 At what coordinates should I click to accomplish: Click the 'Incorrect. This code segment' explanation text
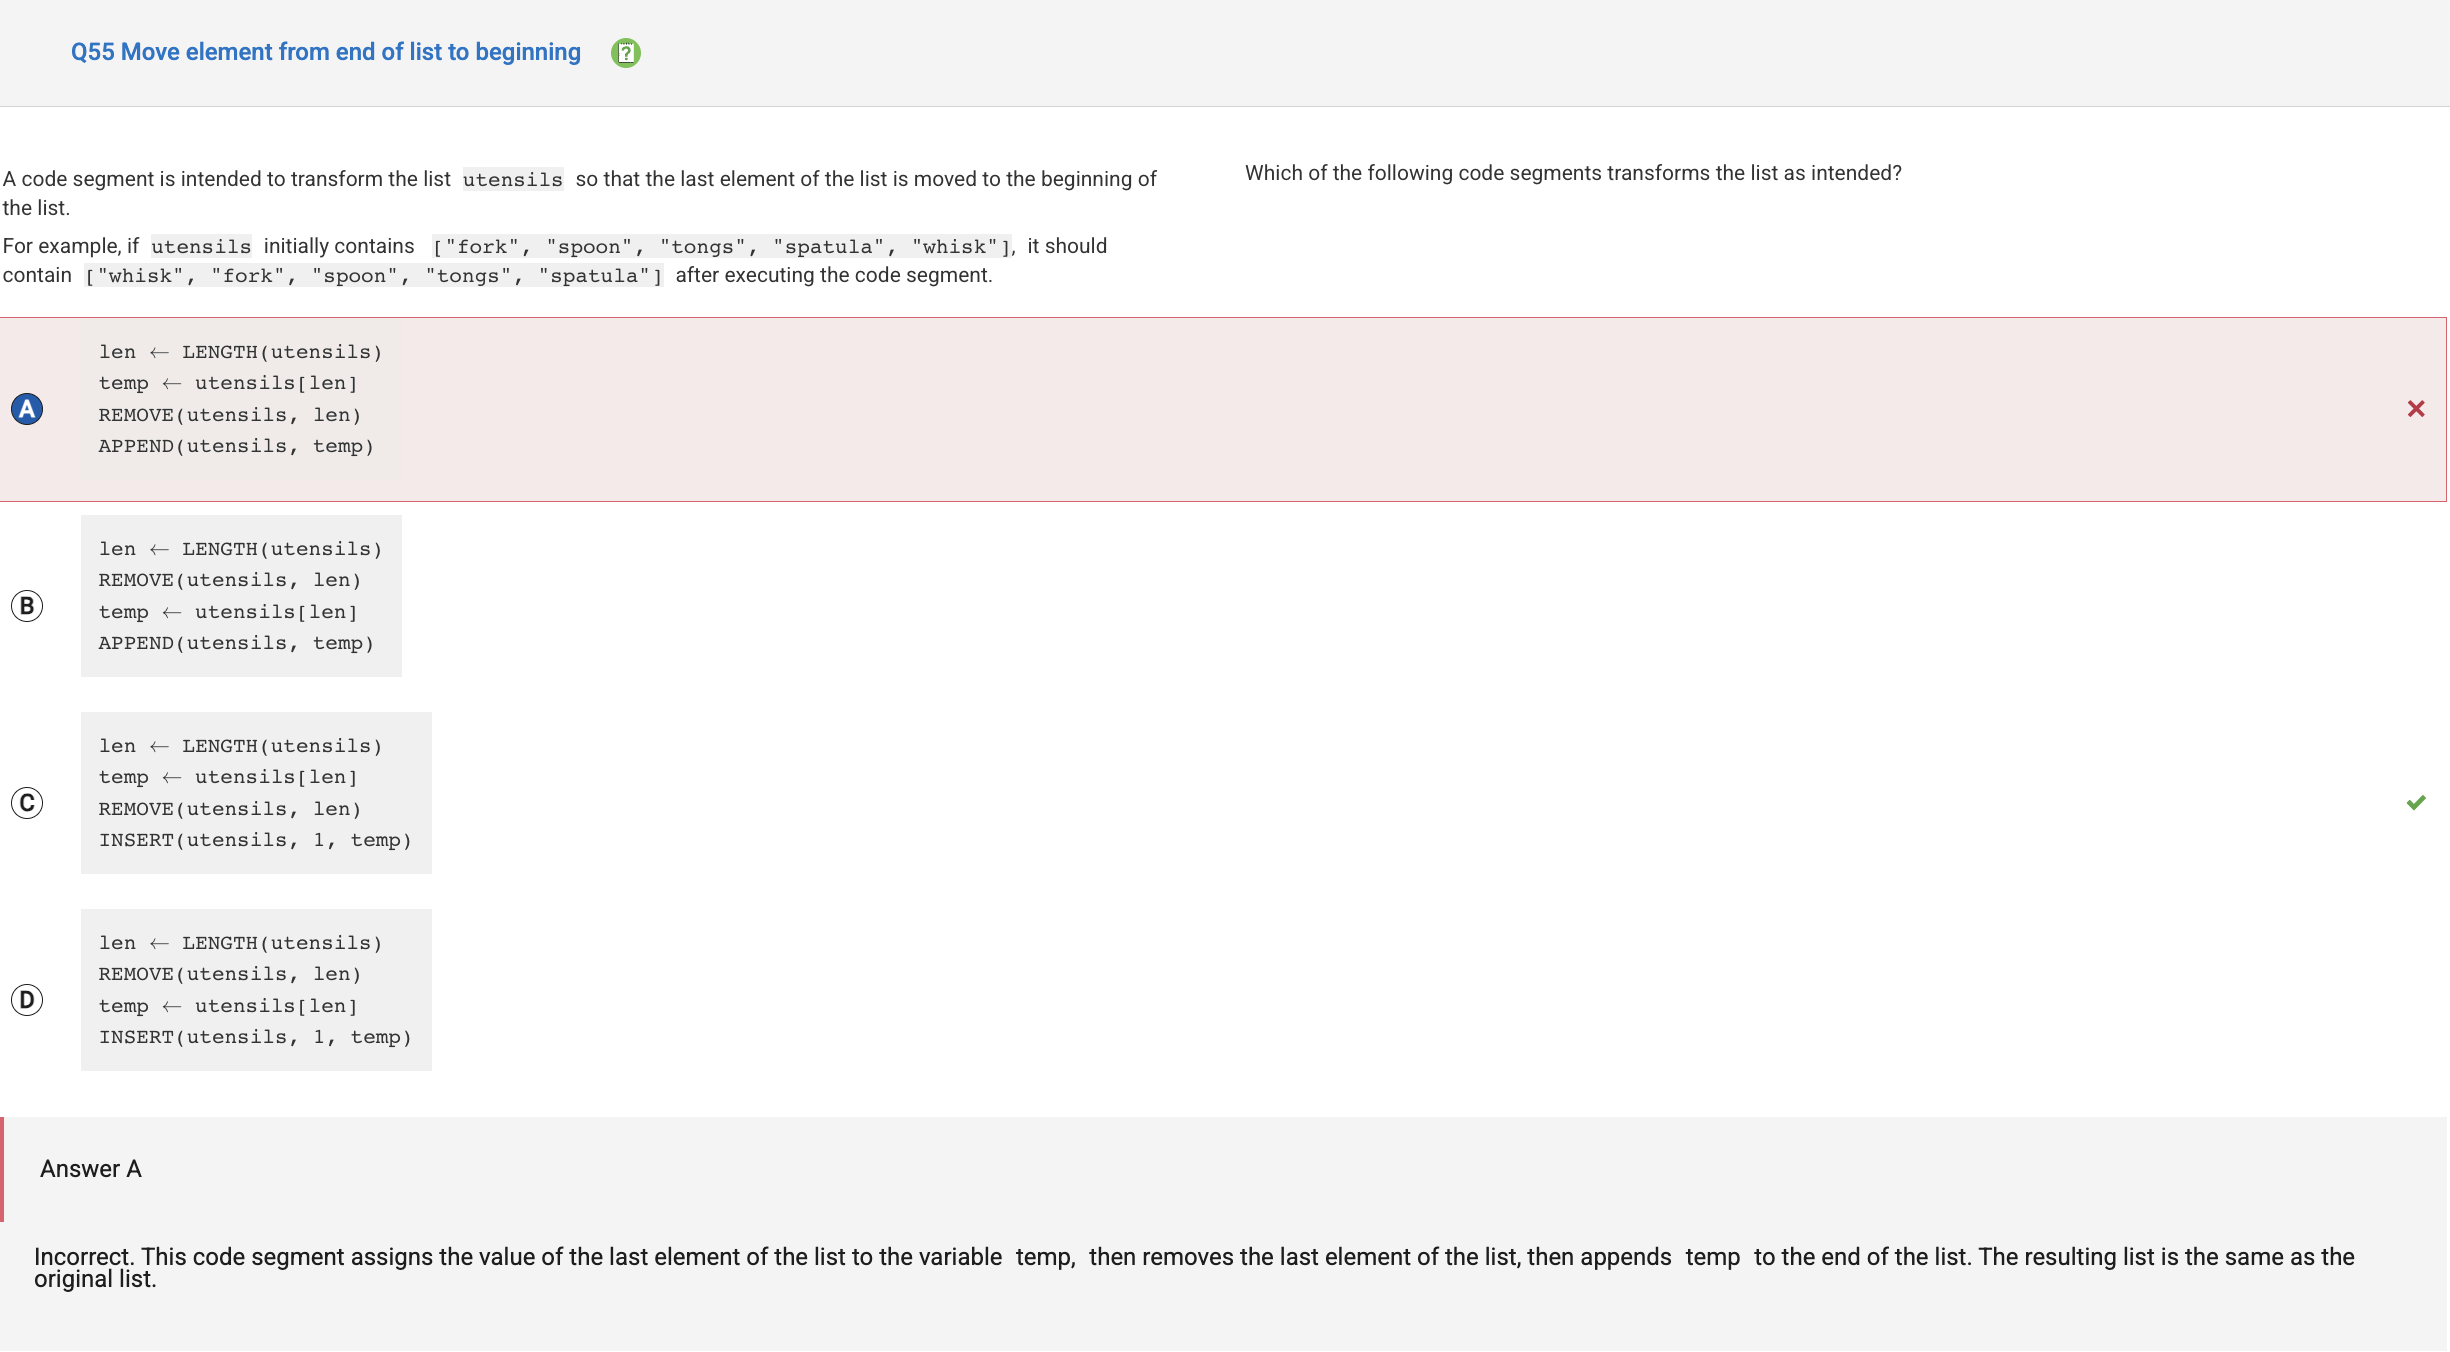(x=1194, y=1268)
